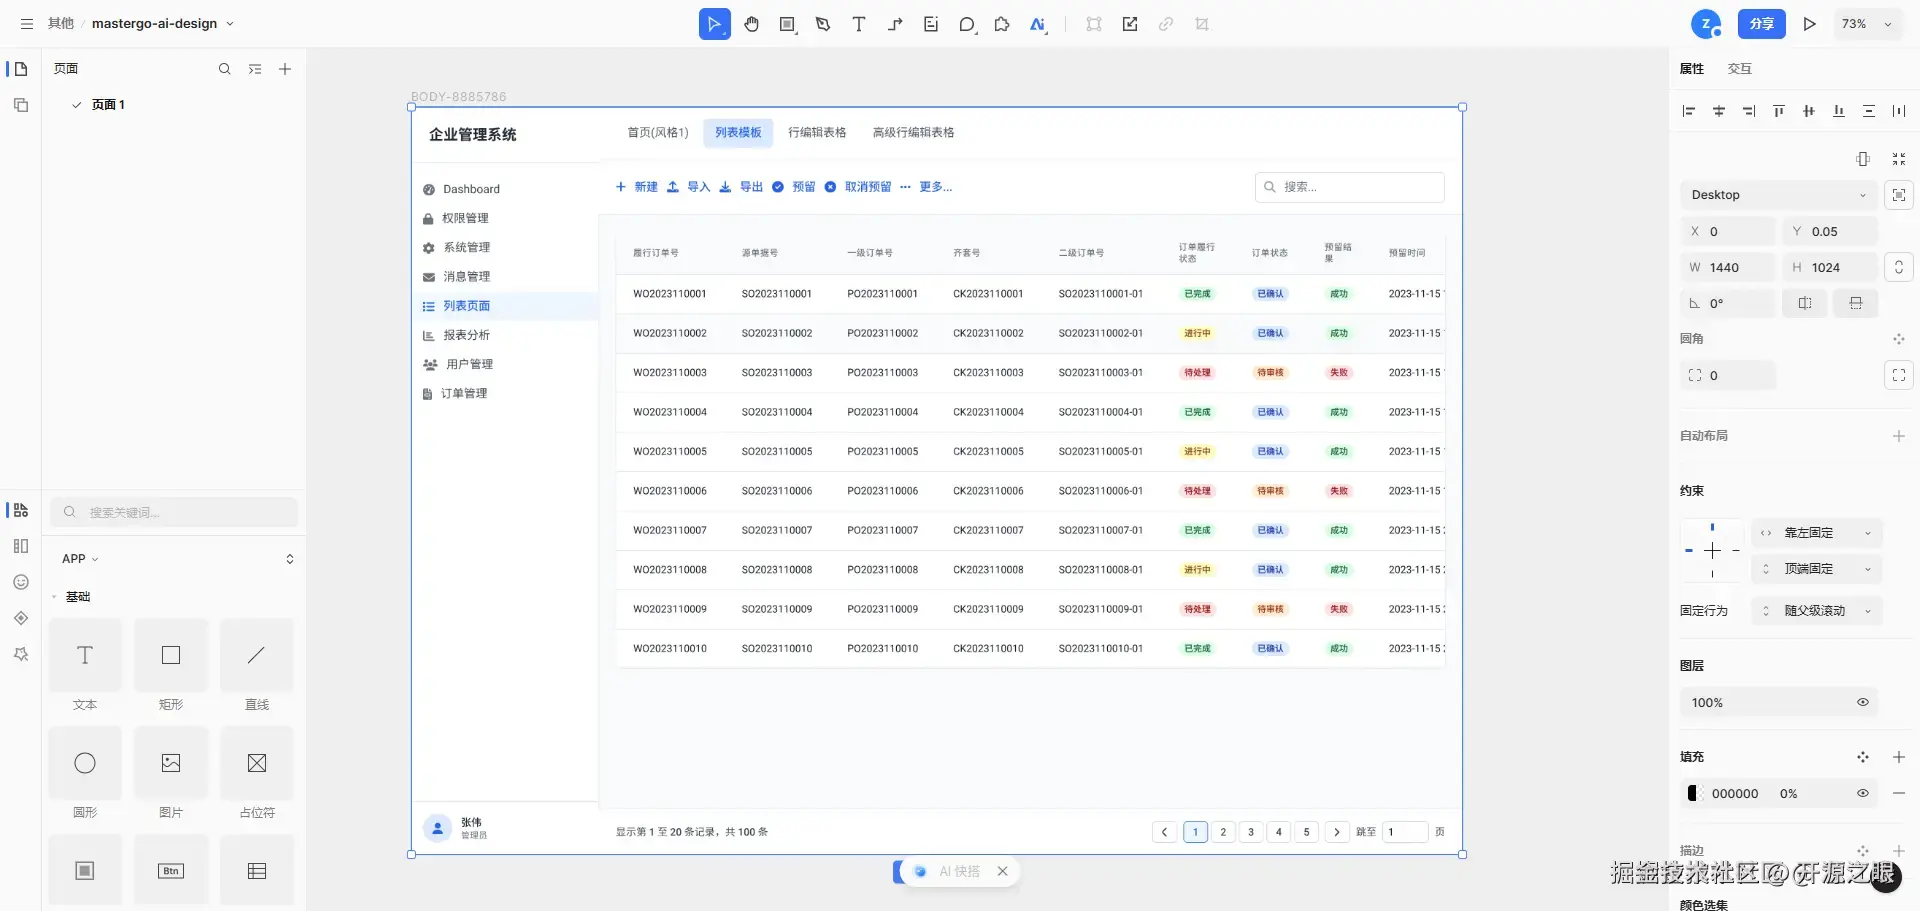The image size is (1920, 911).
Task: Select the 矩形 component thumbnail
Action: [171, 656]
